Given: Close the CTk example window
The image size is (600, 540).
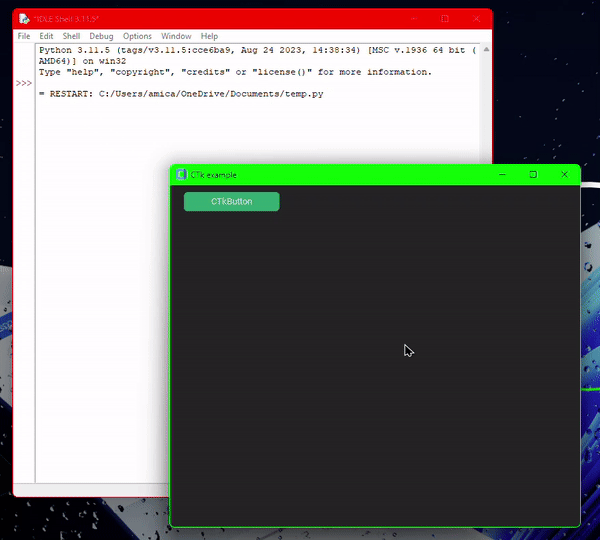Looking at the screenshot, I should [564, 175].
